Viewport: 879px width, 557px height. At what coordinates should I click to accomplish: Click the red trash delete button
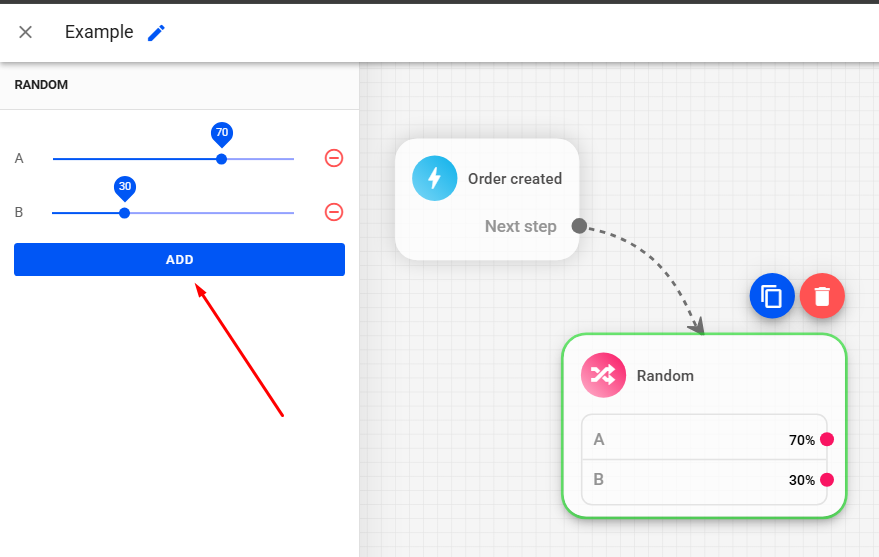click(822, 296)
